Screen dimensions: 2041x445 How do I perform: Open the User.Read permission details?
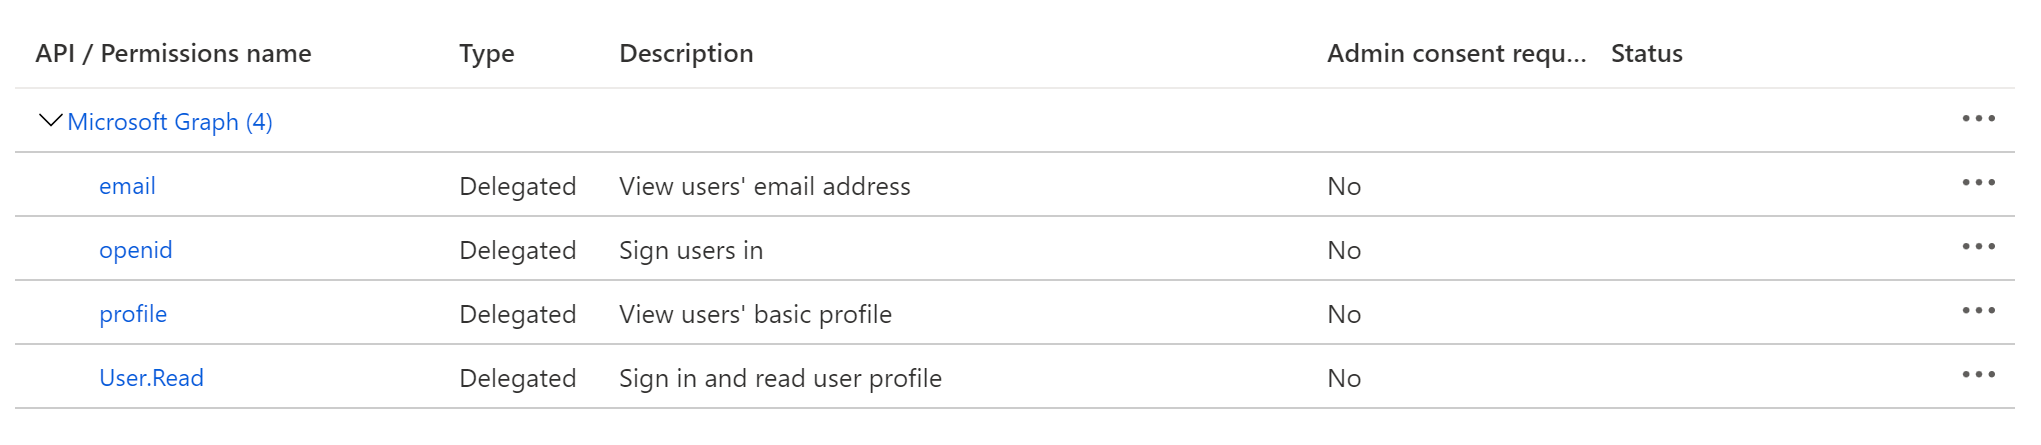click(151, 378)
